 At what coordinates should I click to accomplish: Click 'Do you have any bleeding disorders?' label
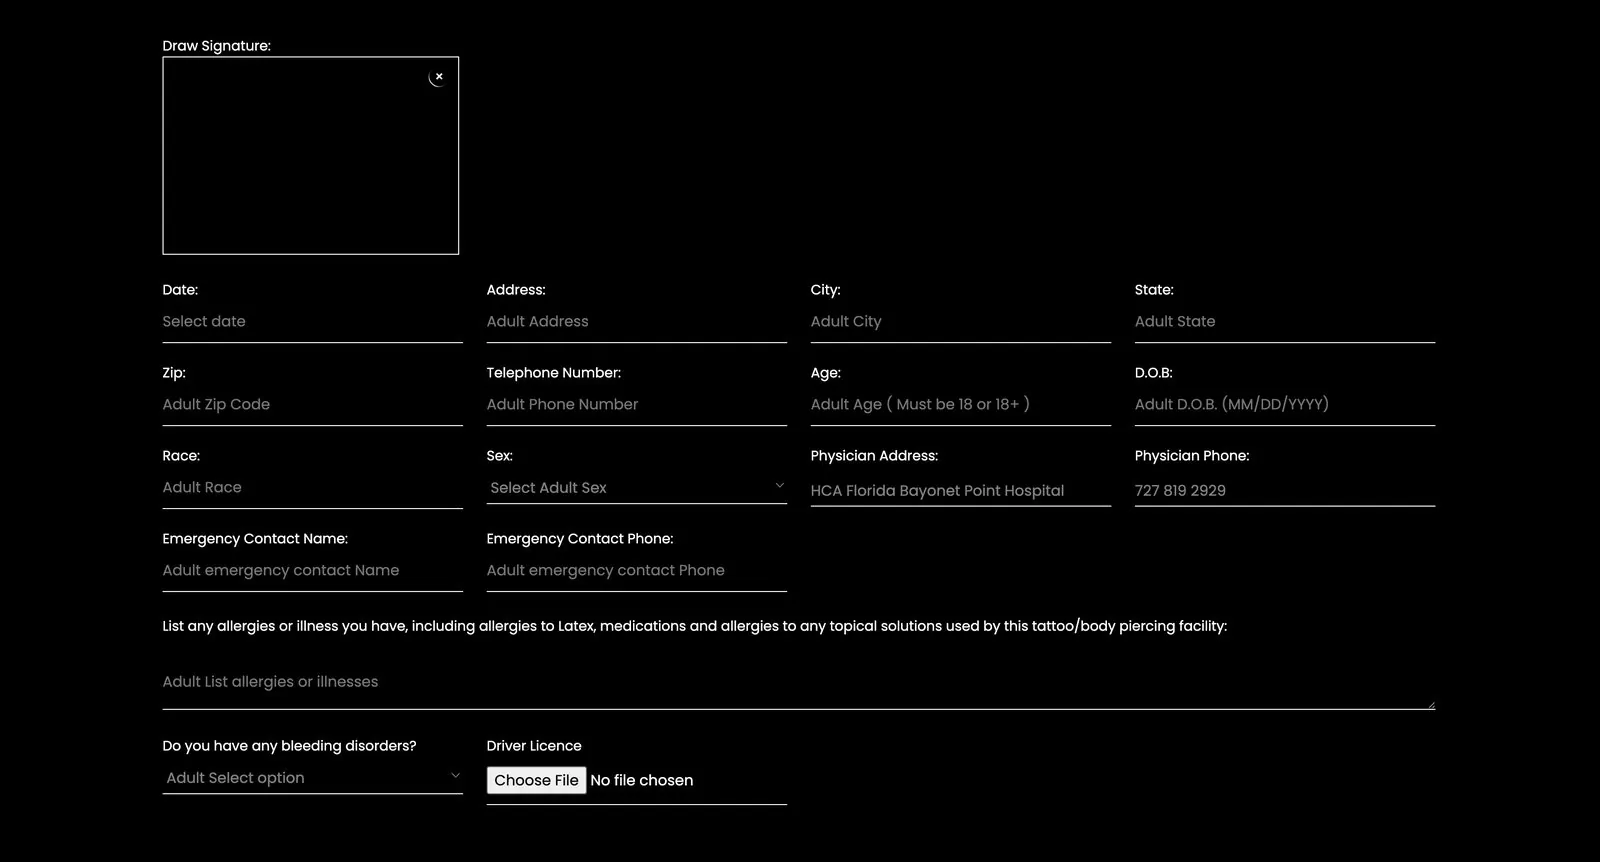click(290, 746)
